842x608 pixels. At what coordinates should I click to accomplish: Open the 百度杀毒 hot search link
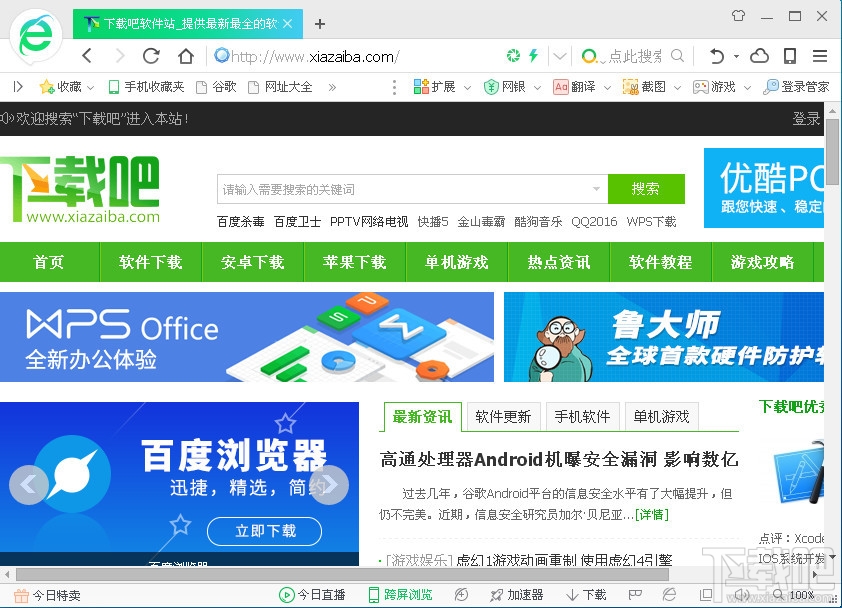tap(241, 222)
